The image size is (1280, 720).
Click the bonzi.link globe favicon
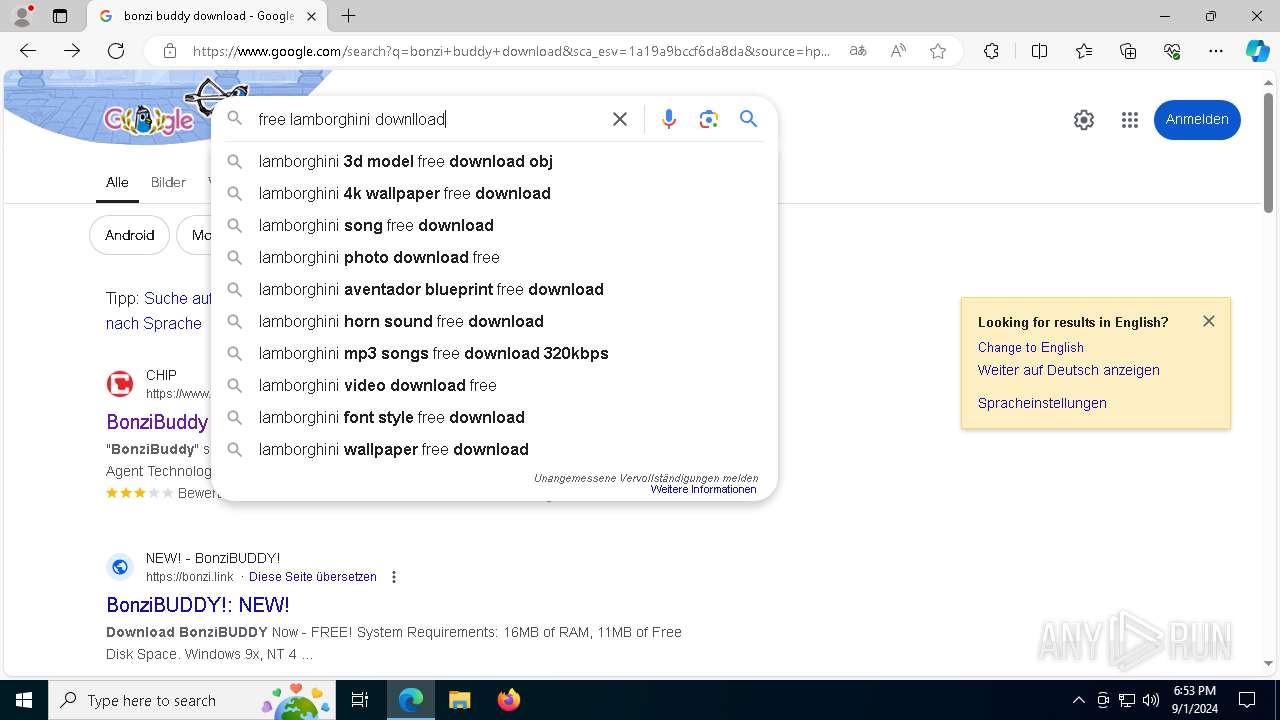tap(120, 567)
